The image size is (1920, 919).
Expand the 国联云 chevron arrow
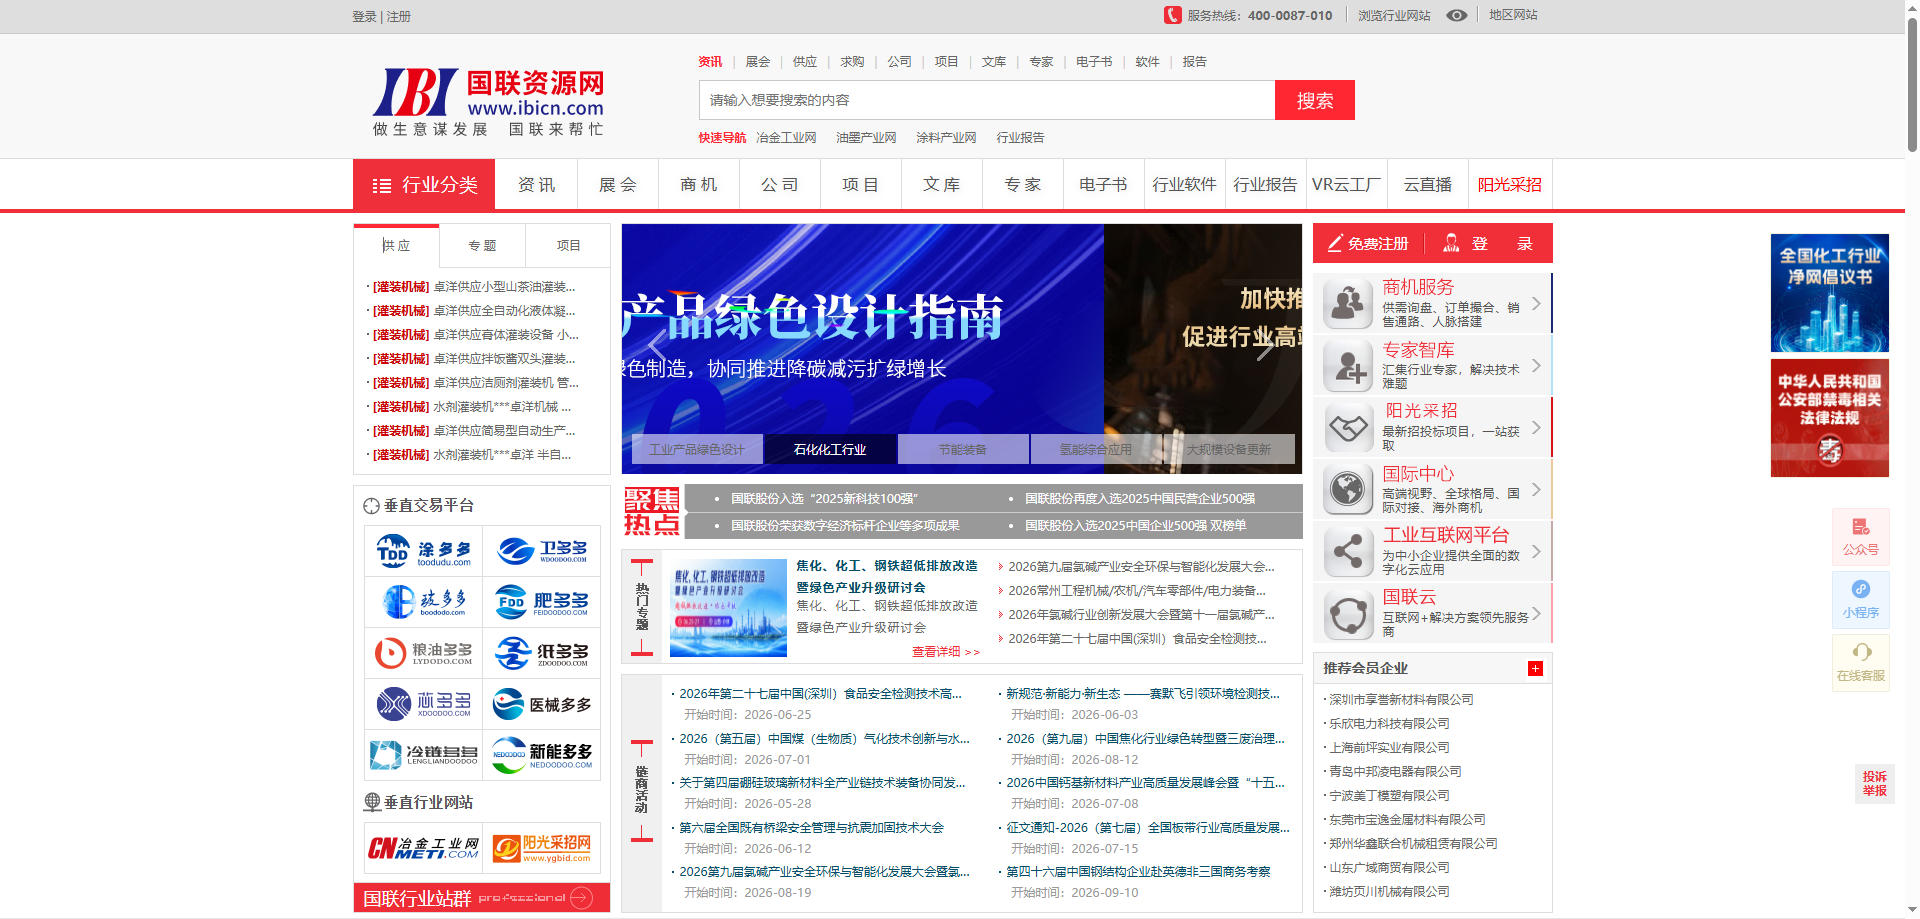[x=1536, y=613]
